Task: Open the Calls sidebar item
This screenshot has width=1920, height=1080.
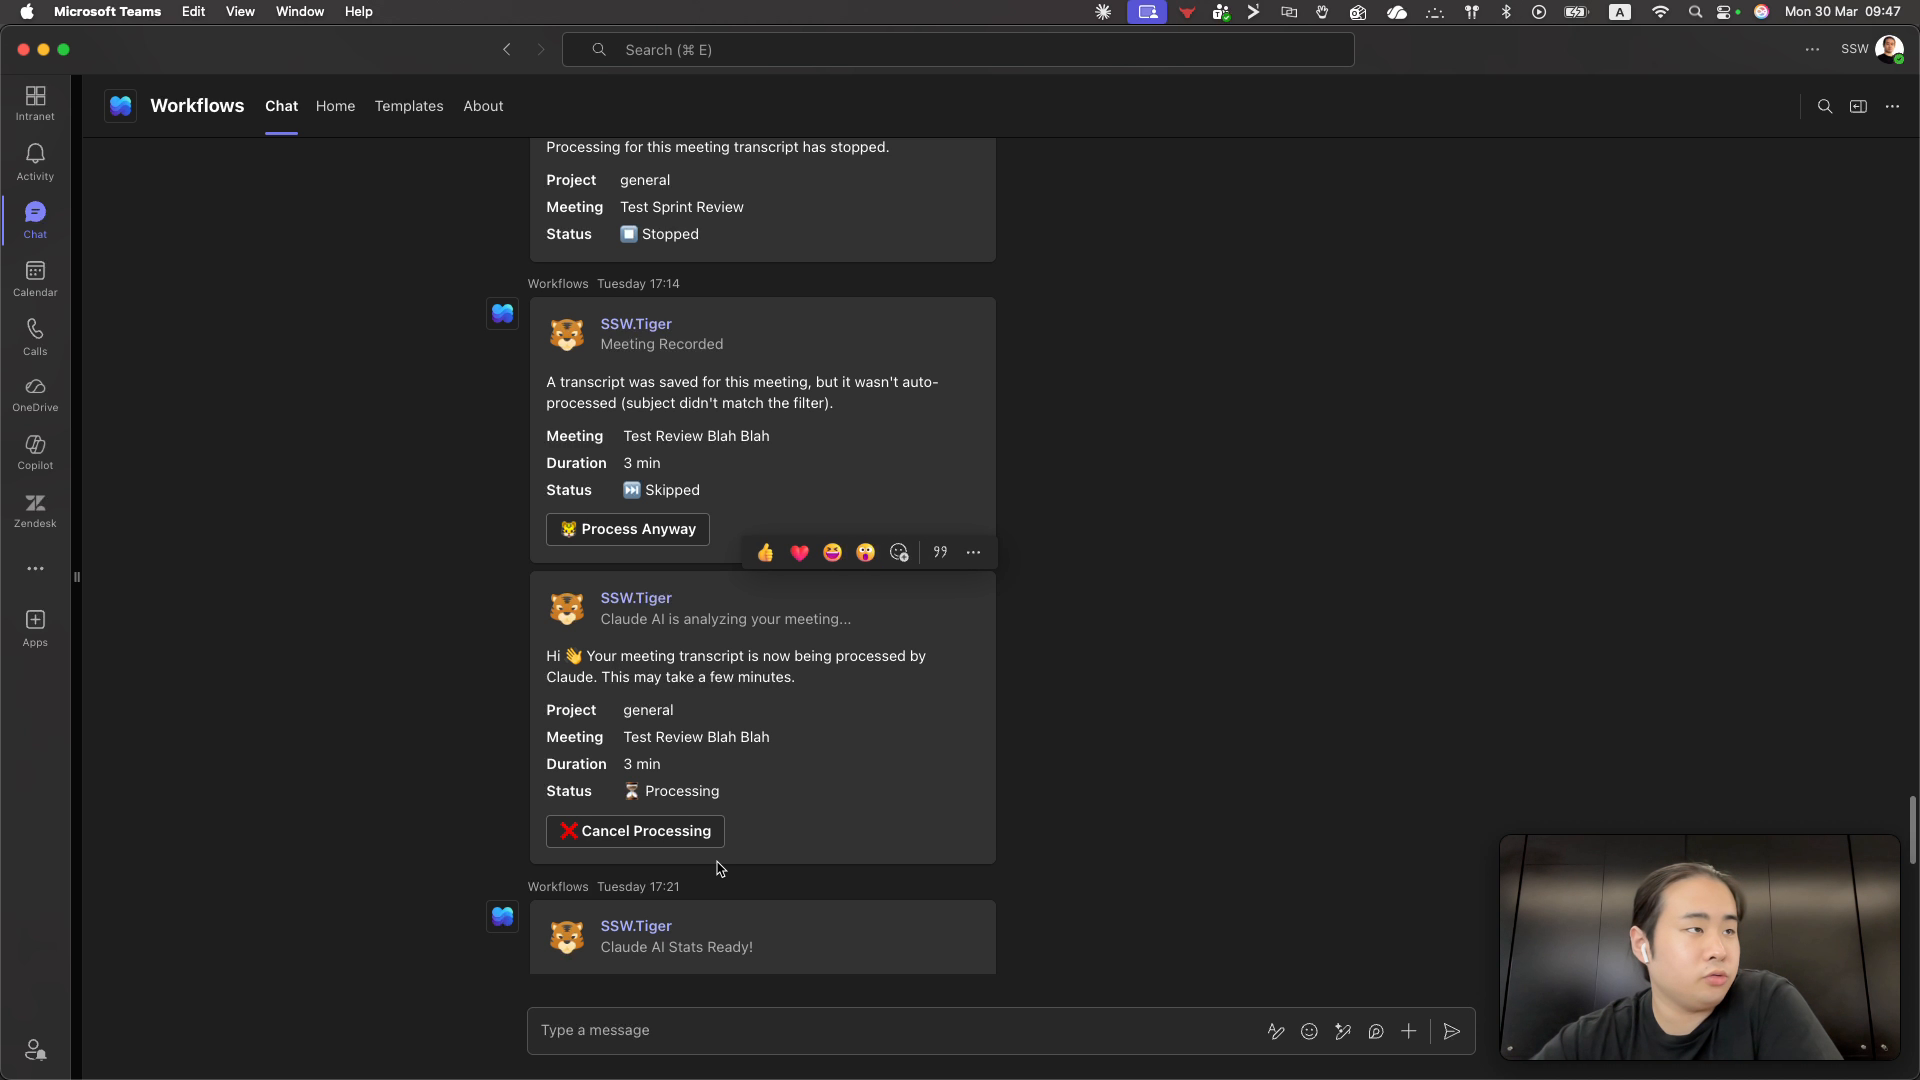Action: tap(35, 336)
